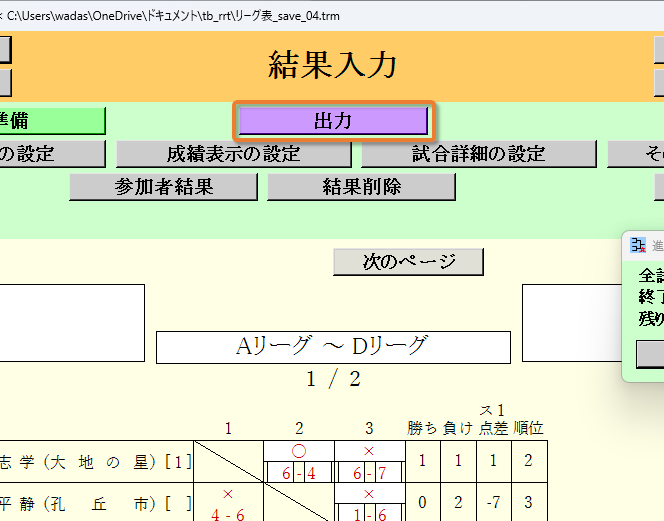664x521 pixels.
Task: Click the 結果入力 heading
Action: [x=332, y=66]
